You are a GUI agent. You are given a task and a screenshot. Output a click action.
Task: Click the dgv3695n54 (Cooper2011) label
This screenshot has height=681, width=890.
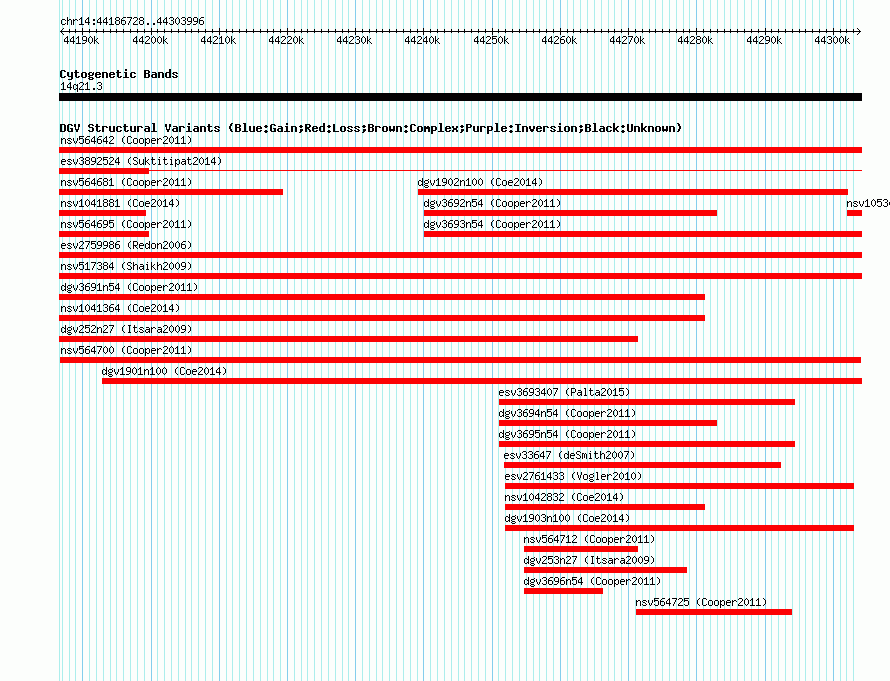pos(567,434)
